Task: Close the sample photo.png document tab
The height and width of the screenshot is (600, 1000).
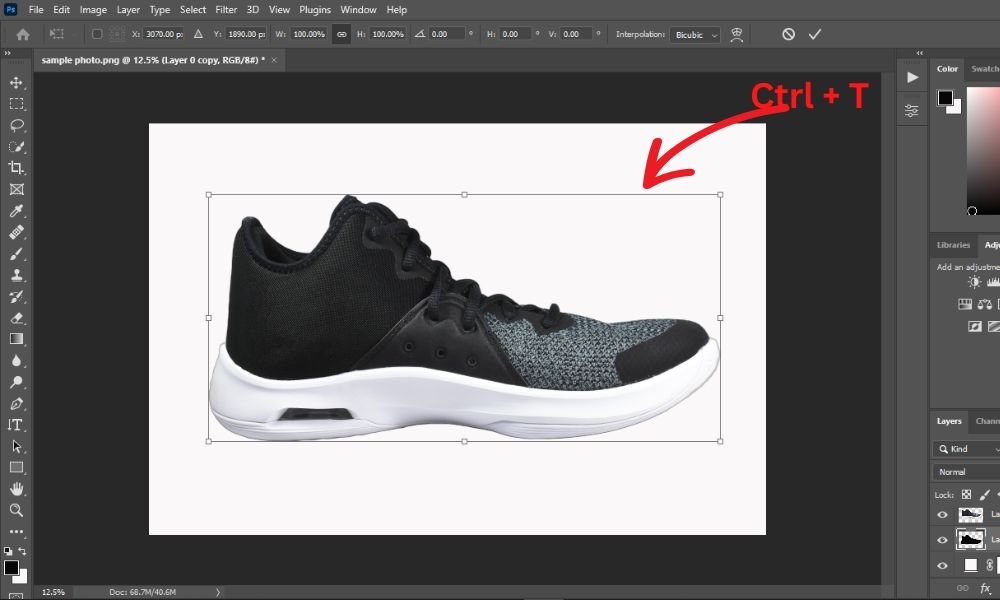Action: 274,60
